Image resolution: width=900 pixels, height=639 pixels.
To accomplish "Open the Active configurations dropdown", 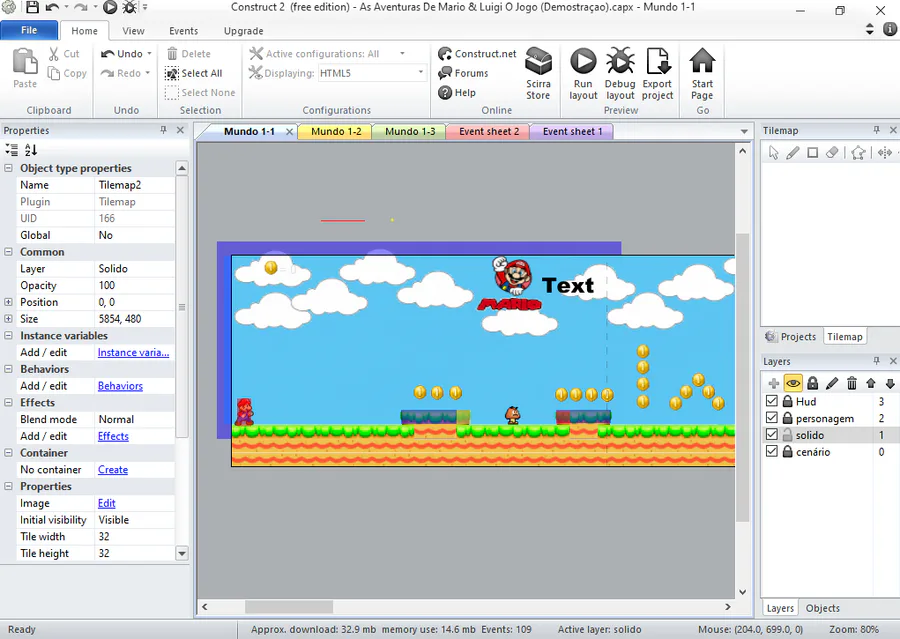I will [x=402, y=54].
